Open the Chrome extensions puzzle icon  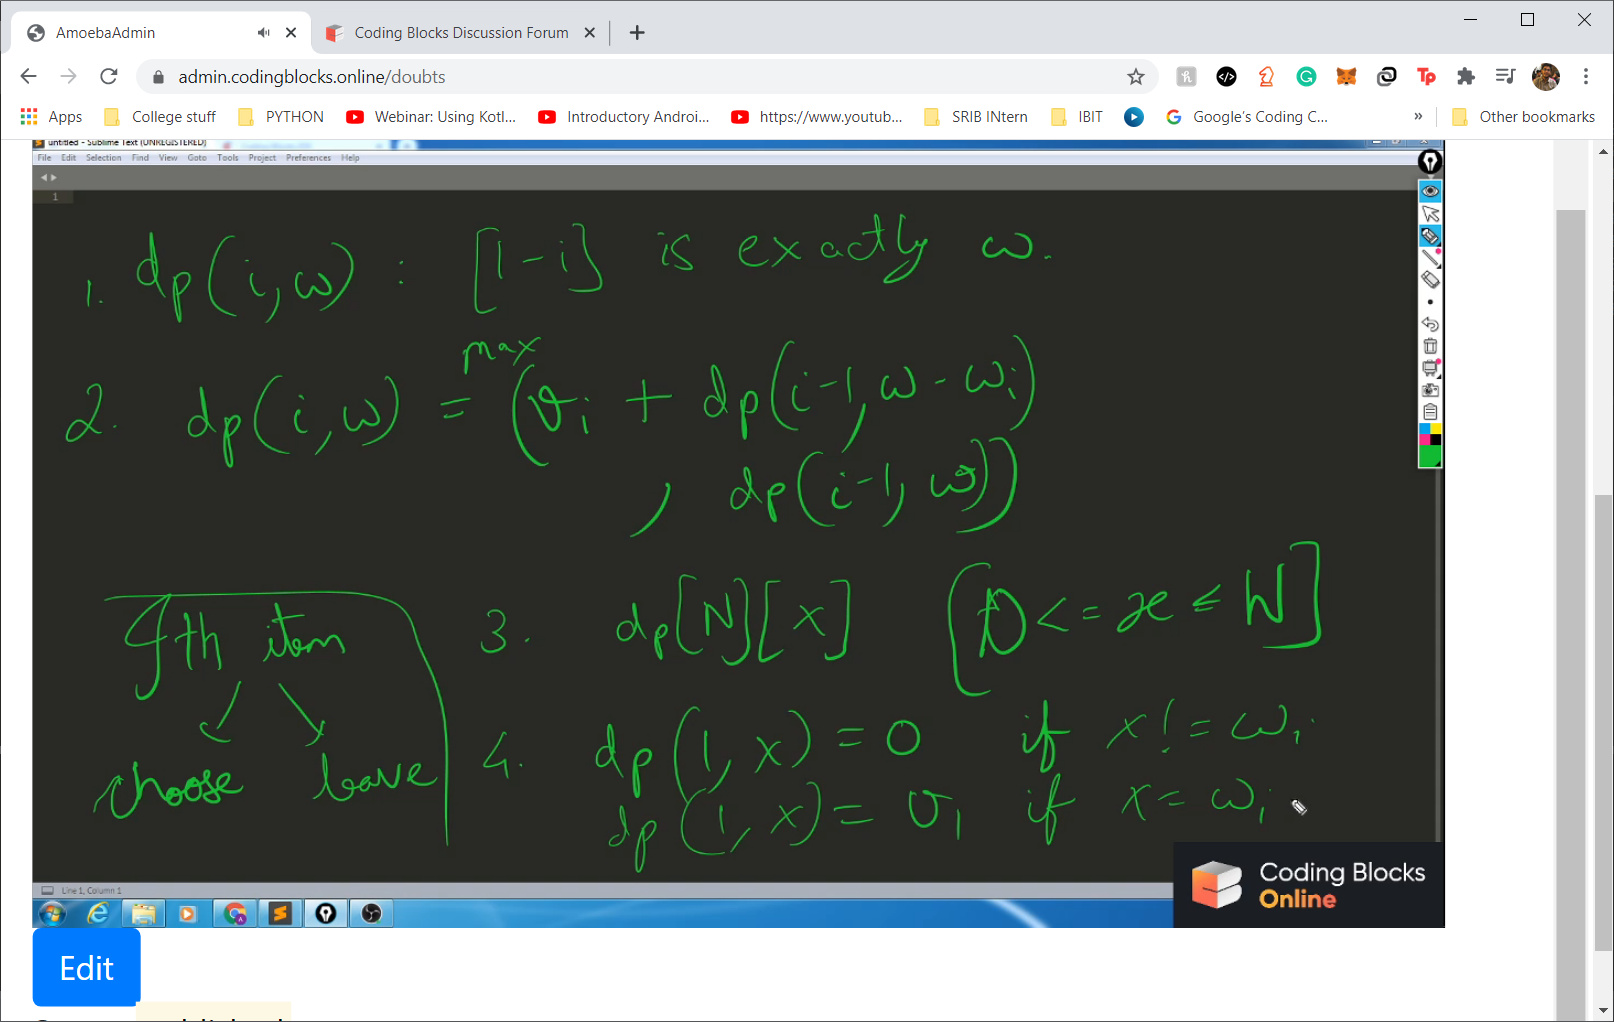click(1466, 77)
